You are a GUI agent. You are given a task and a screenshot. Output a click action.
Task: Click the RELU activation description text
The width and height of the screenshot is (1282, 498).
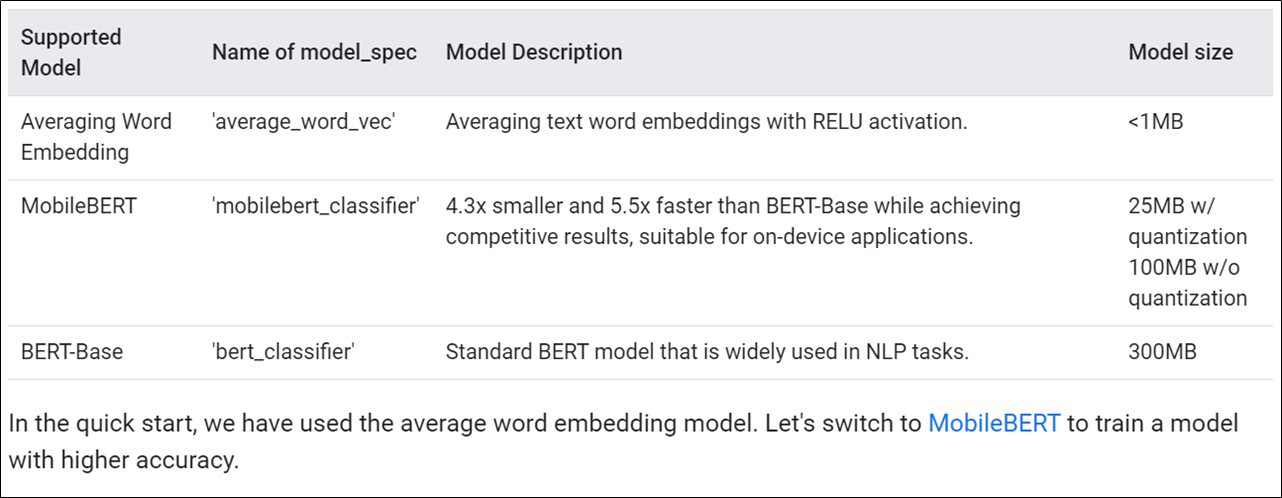pyautogui.click(x=706, y=122)
